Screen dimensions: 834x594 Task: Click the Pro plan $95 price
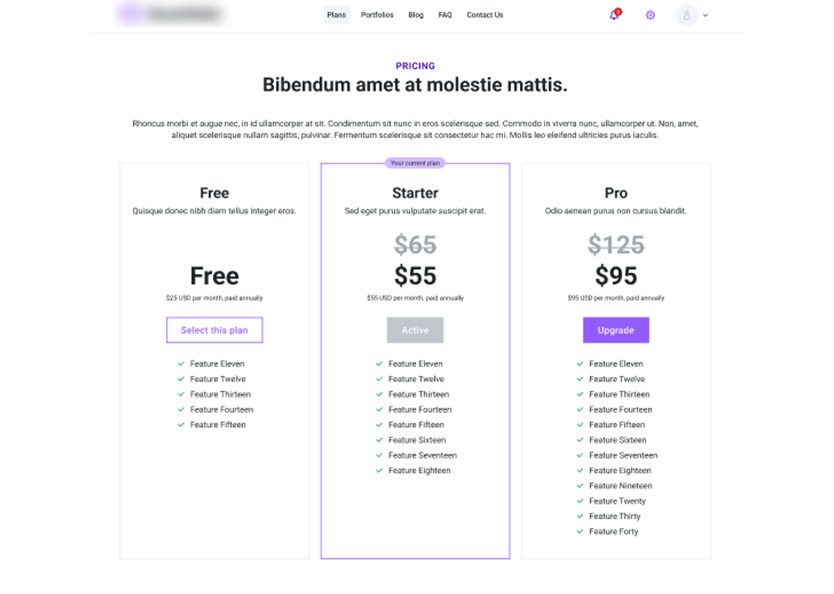point(616,276)
